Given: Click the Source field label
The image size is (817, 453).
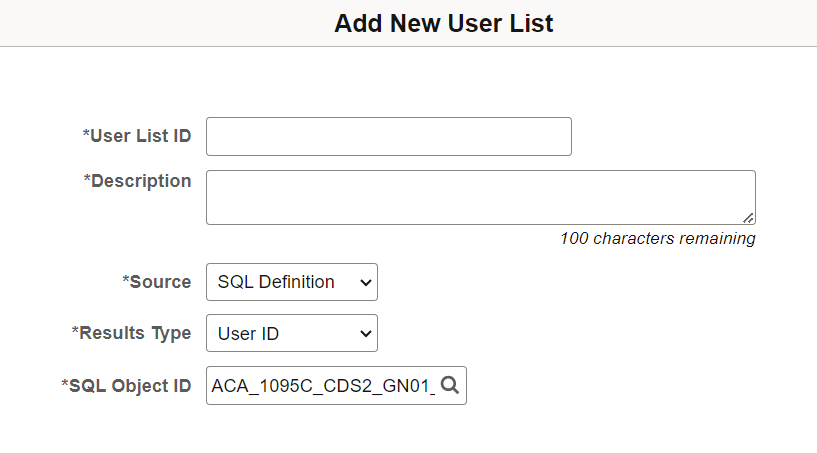Looking at the screenshot, I should coord(160,282).
